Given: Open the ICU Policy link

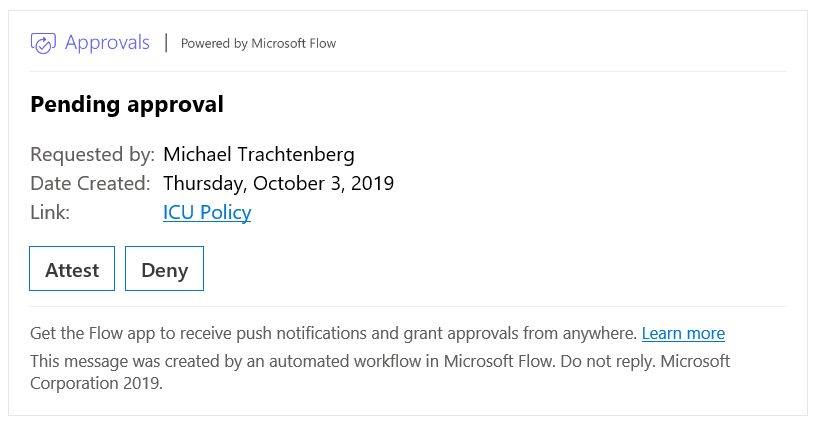Looking at the screenshot, I should (x=207, y=212).
